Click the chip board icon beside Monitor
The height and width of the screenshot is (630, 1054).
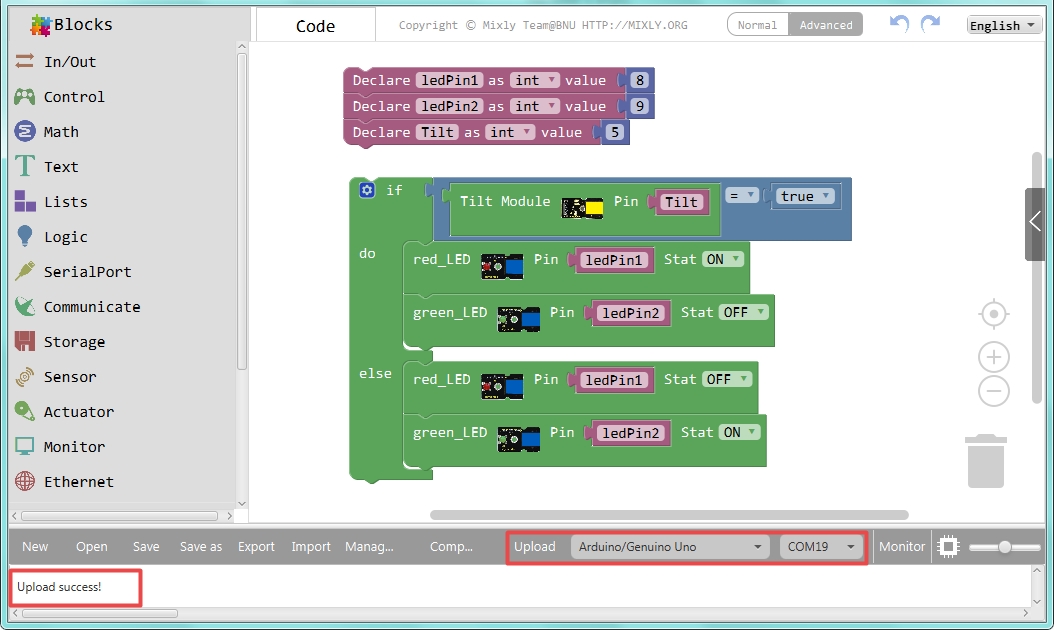[948, 547]
